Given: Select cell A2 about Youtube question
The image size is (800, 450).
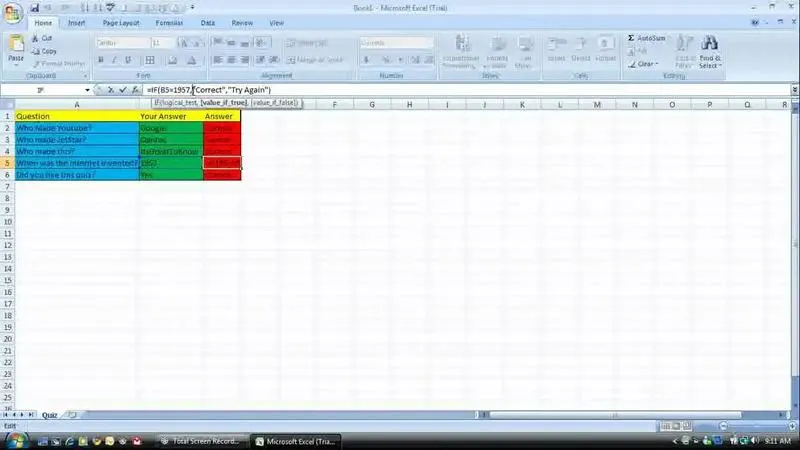Looking at the screenshot, I should point(75,128).
